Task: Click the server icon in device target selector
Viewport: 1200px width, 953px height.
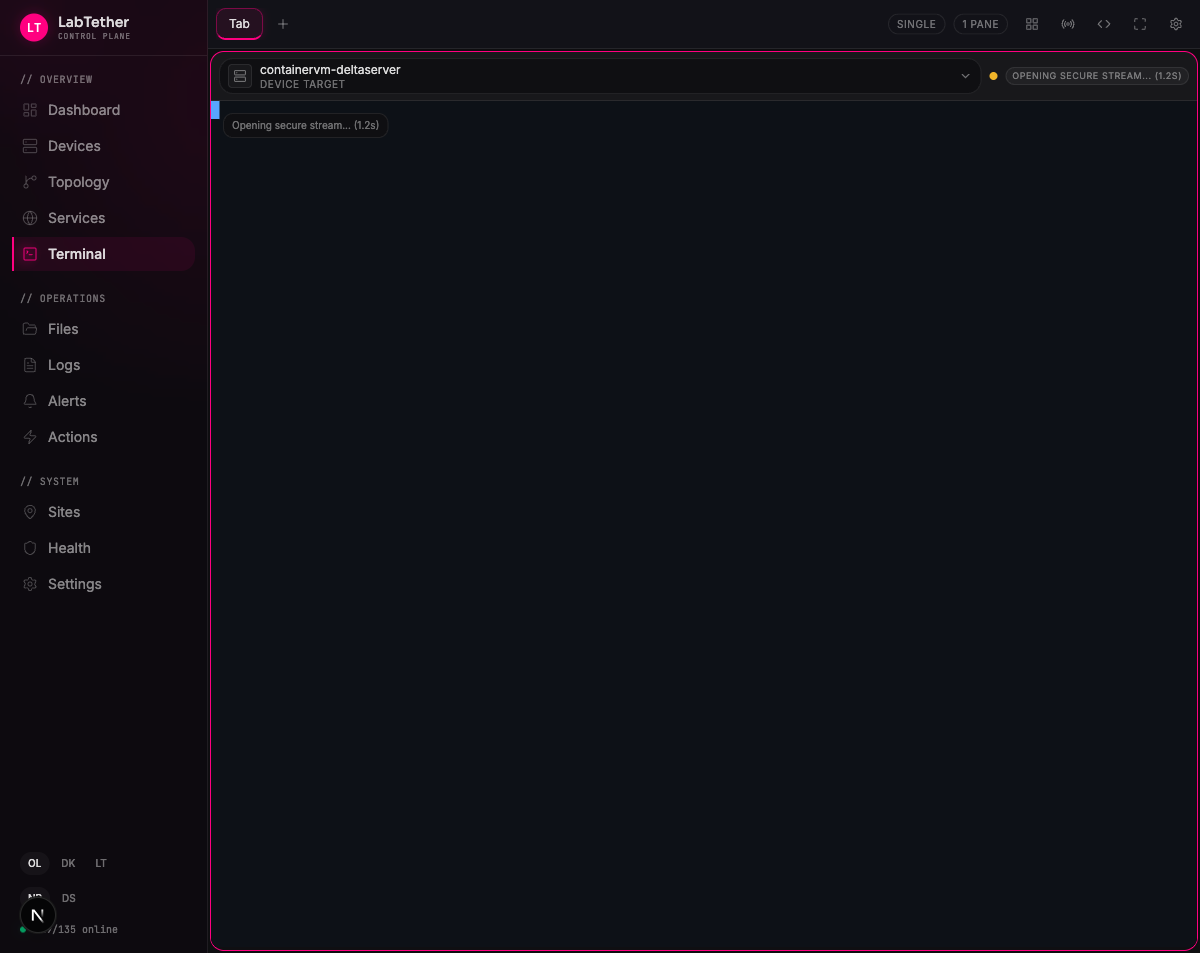Action: coord(240,76)
